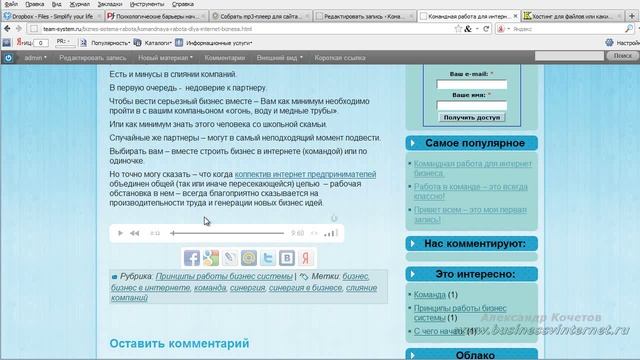Open Редактировать запись in admin bar
Image resolution: width=640 pixels, height=360 pixels.
[x=93, y=58]
